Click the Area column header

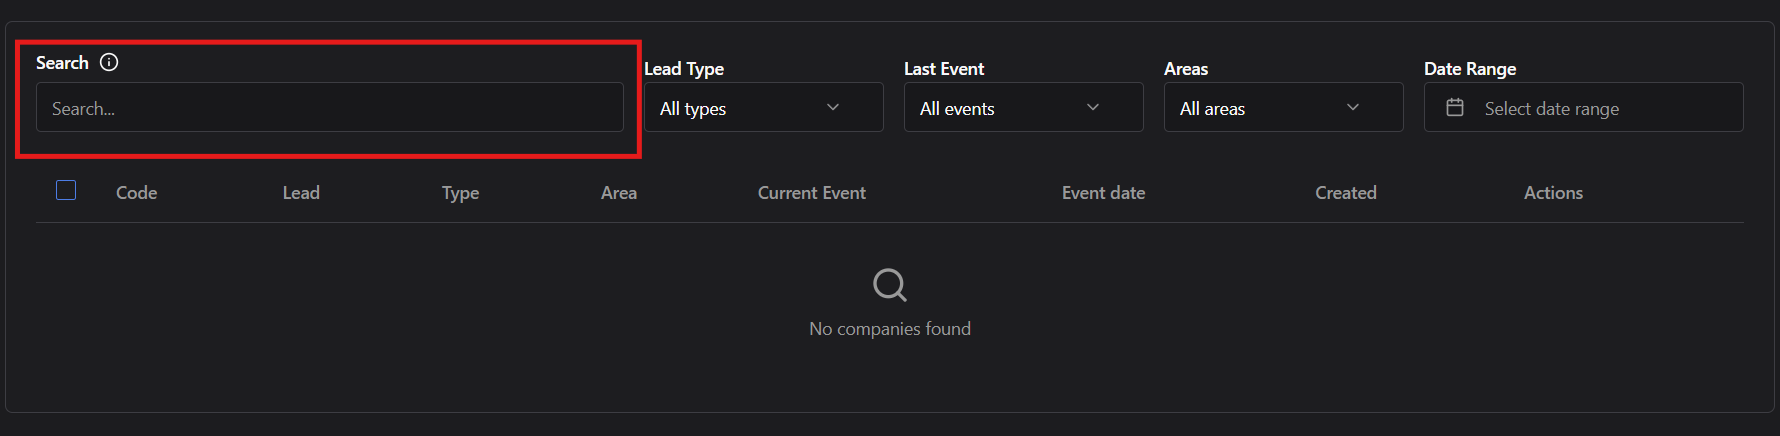(x=618, y=193)
